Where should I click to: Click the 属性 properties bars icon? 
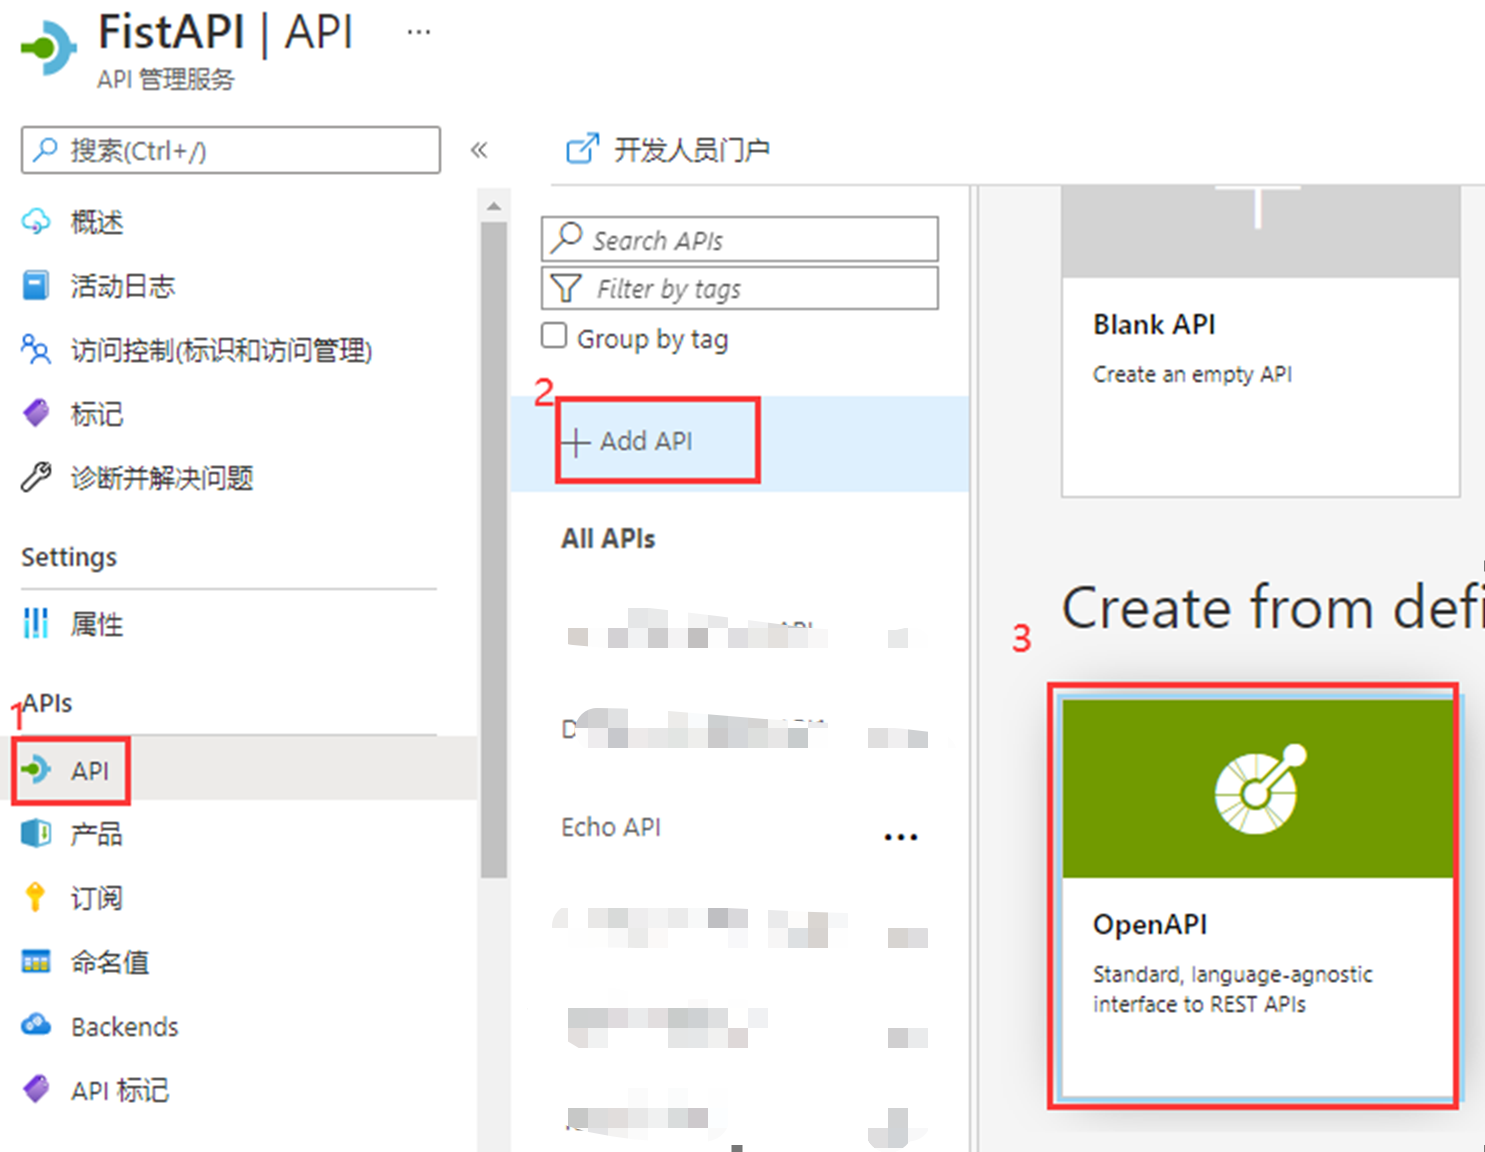36,624
